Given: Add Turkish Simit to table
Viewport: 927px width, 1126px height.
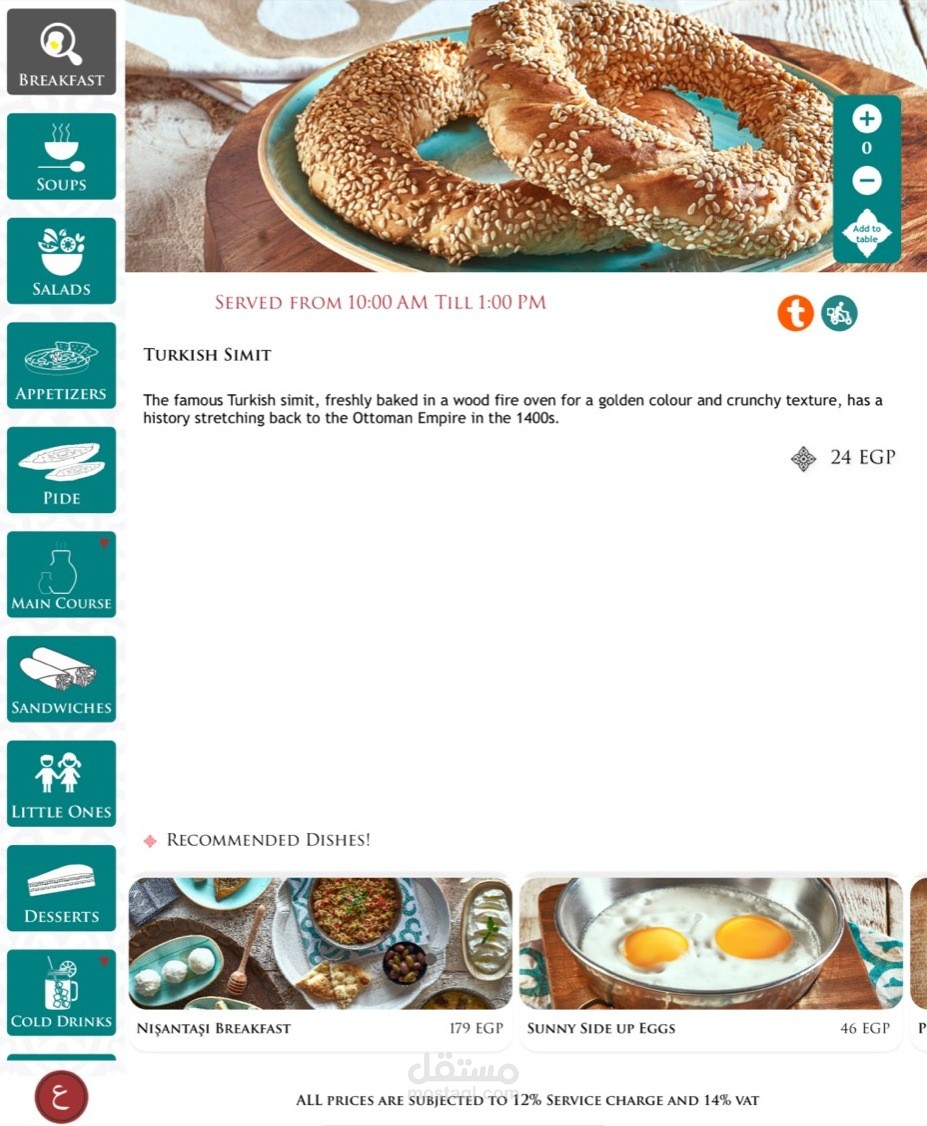Looking at the screenshot, I should pos(867,234).
